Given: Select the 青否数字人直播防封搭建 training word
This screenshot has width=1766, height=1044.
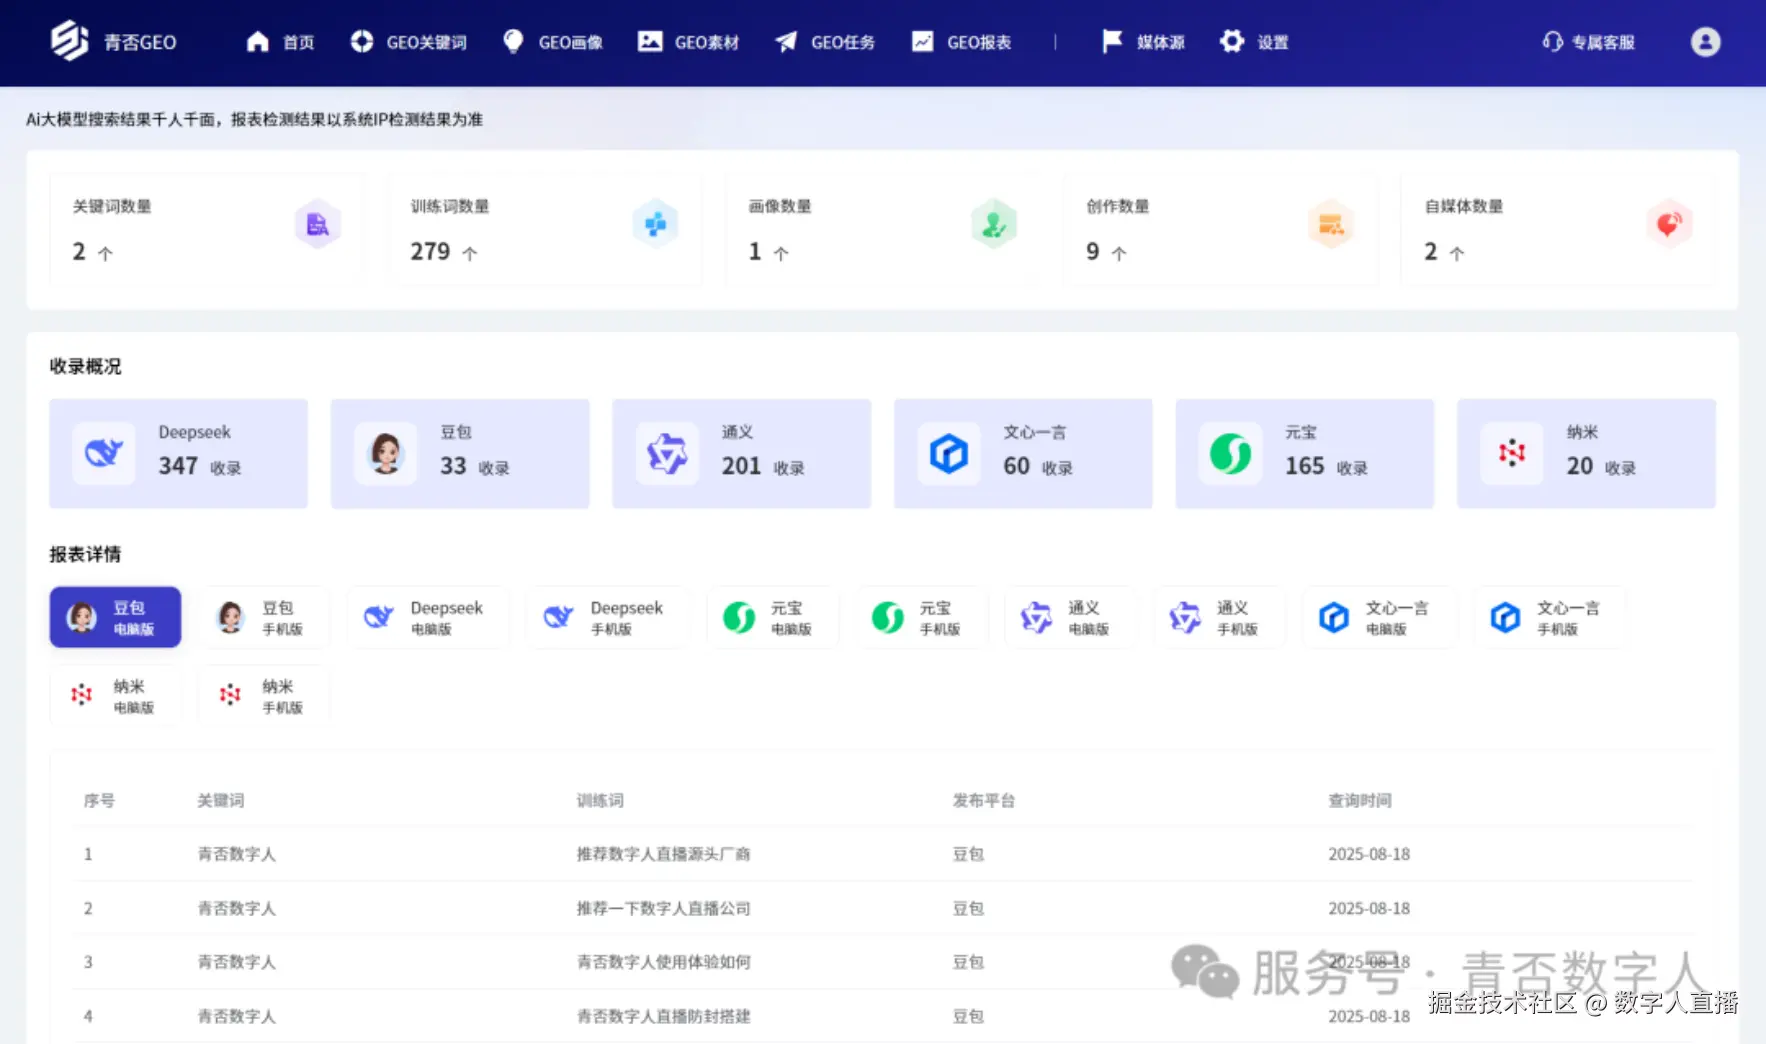Looking at the screenshot, I should click(x=664, y=1016).
